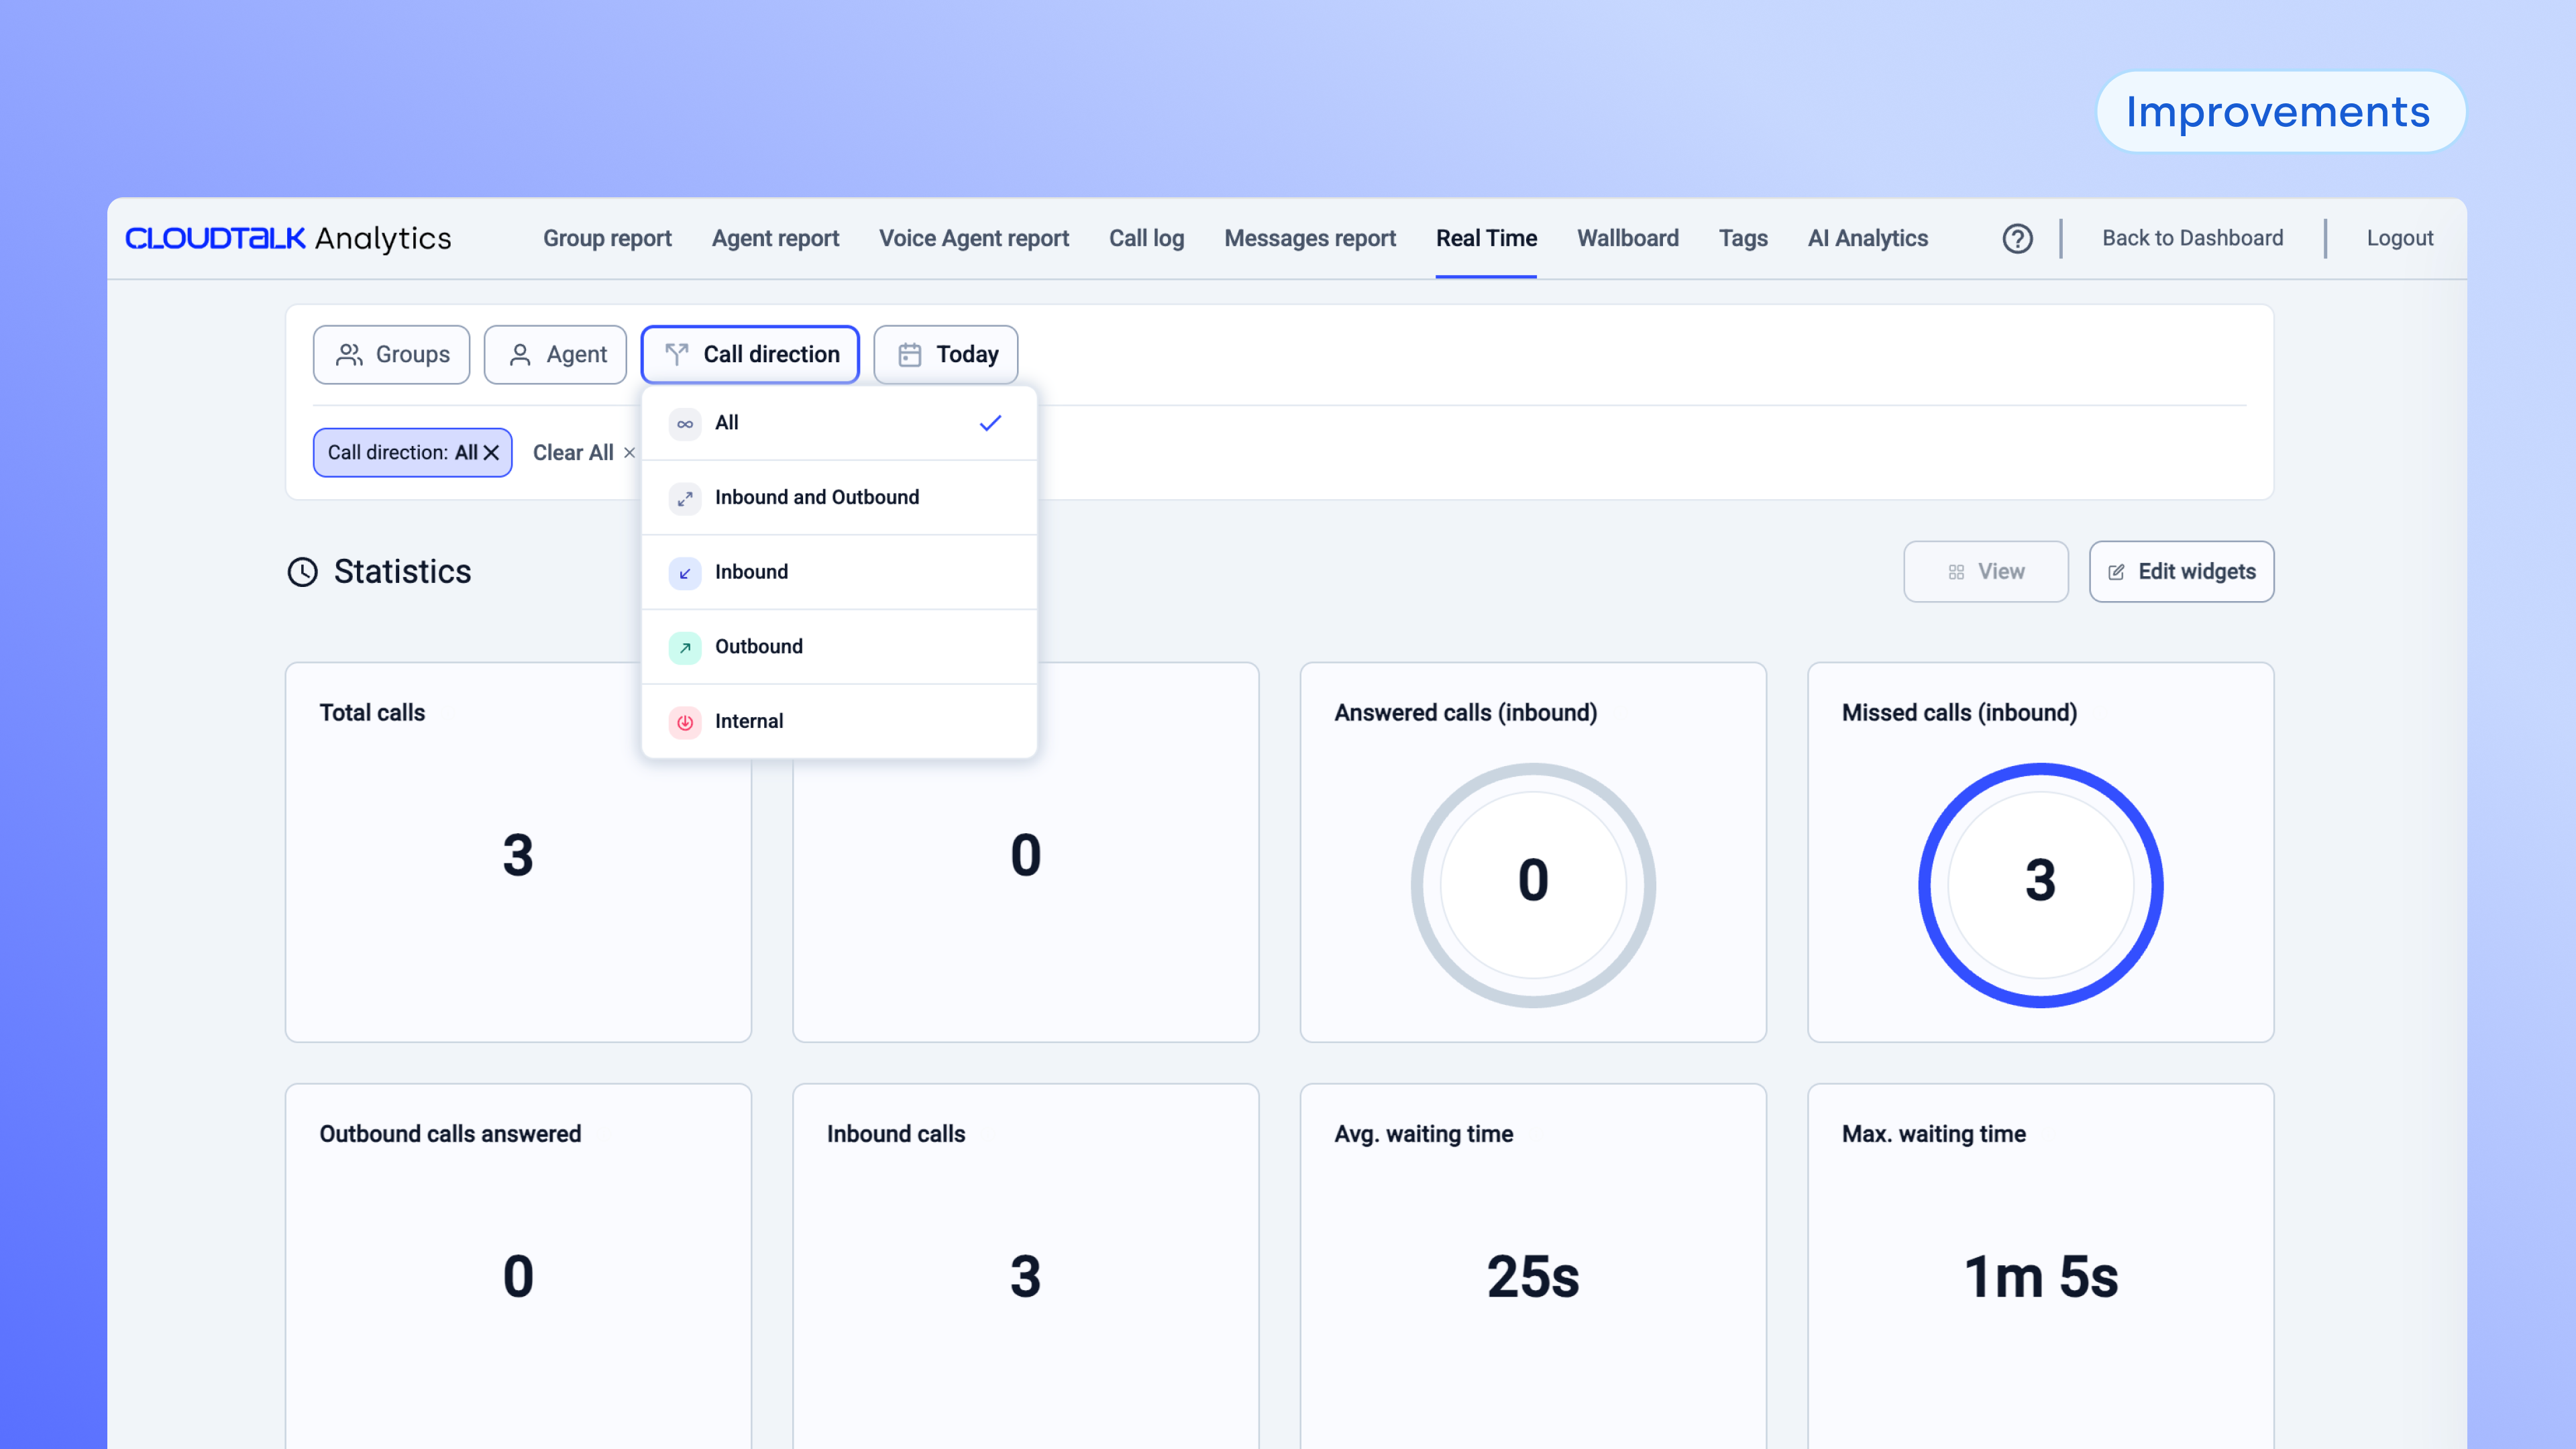The width and height of the screenshot is (2576, 1449).
Task: Click the green Outbound arrow icon
Action: click(x=685, y=647)
